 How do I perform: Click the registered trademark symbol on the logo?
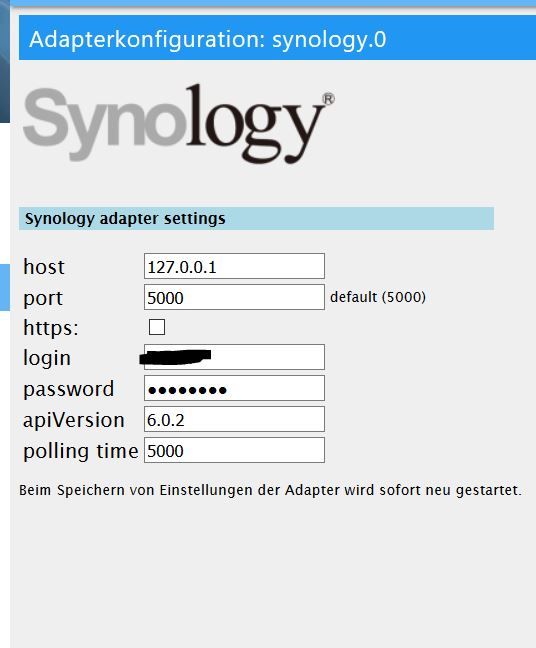click(x=328, y=99)
